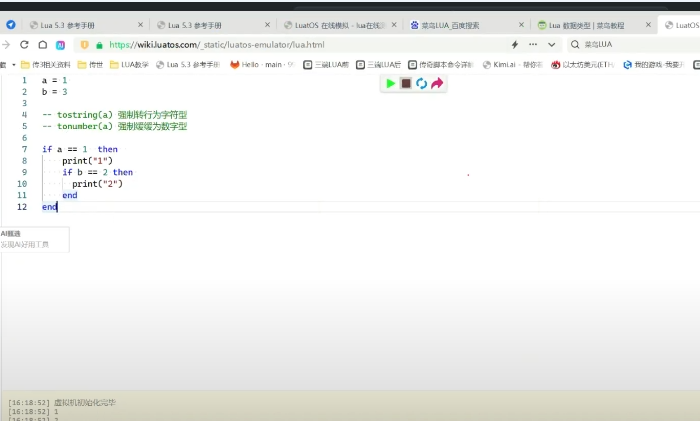Click the AI甄选 tools popup
This screenshot has width=700, height=421.
[34, 238]
